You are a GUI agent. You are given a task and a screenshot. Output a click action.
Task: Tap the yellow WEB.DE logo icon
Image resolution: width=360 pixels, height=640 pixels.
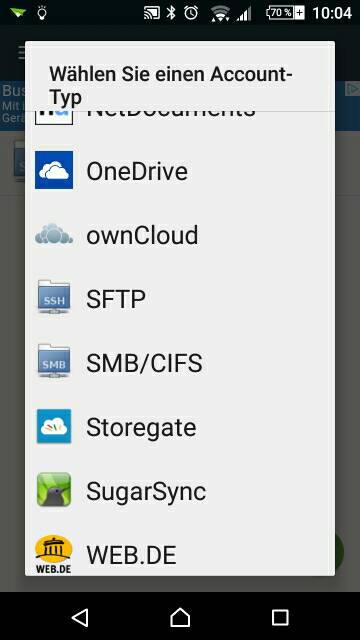[54, 554]
